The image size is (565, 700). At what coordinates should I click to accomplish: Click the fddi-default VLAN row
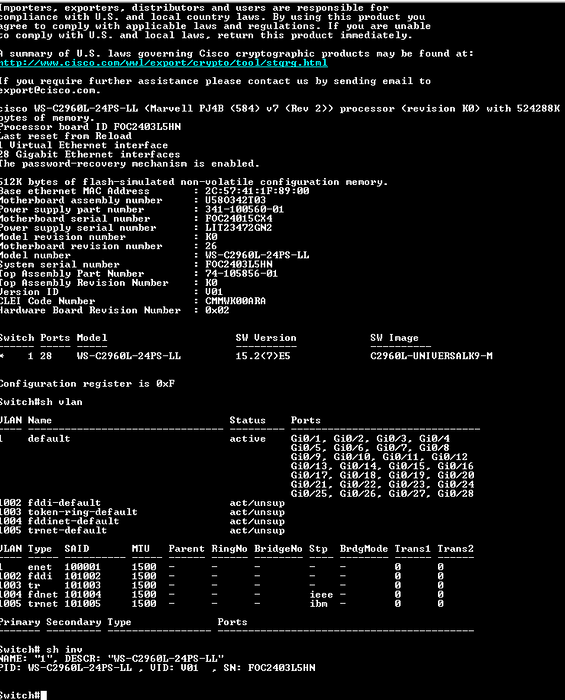click(142, 503)
